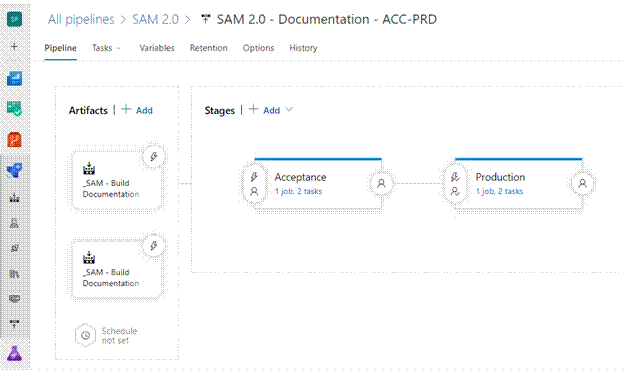Open the Test Plans flask icon
This screenshot has height=370, width=624.
[x=15, y=353]
